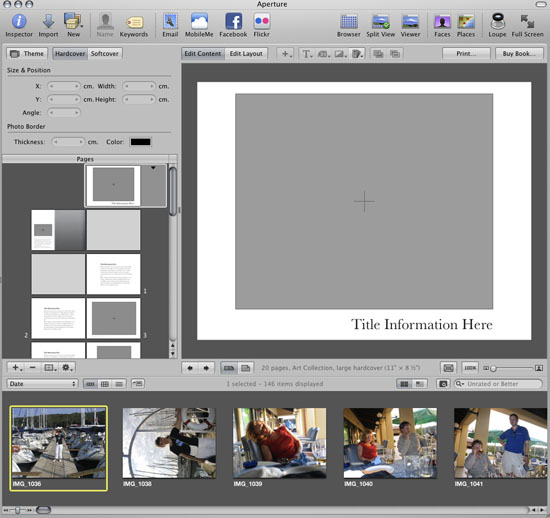
Task: Expand the book action gear menu
Action: click(67, 368)
